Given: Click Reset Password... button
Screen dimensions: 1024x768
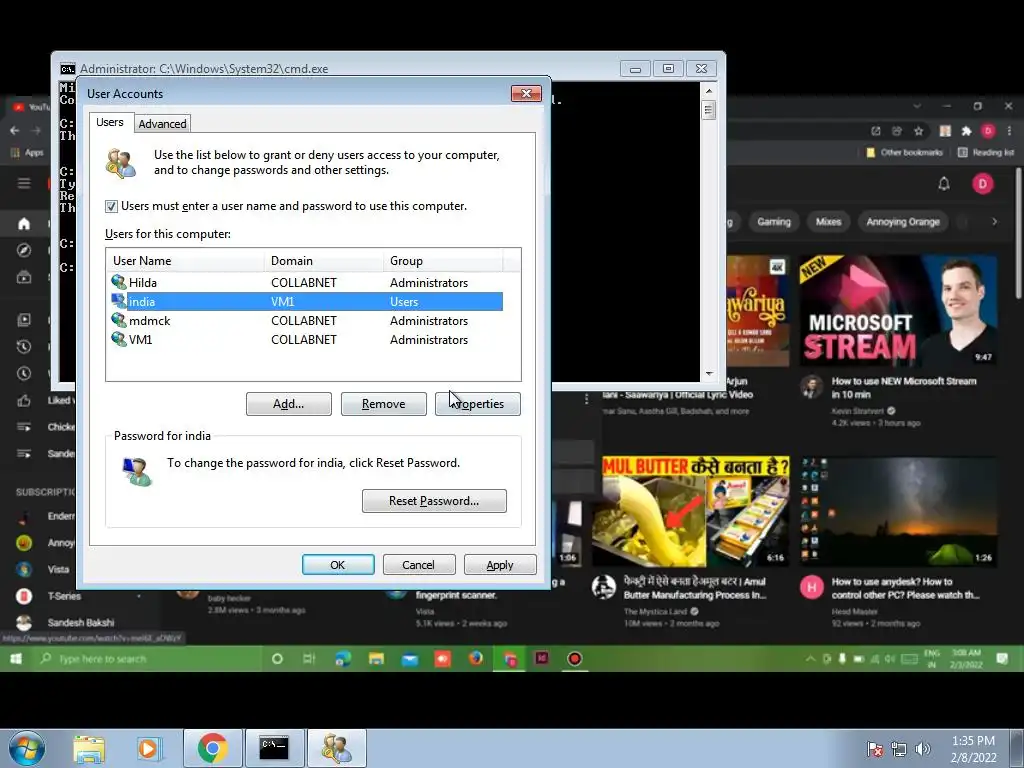Looking at the screenshot, I should pos(434,501).
